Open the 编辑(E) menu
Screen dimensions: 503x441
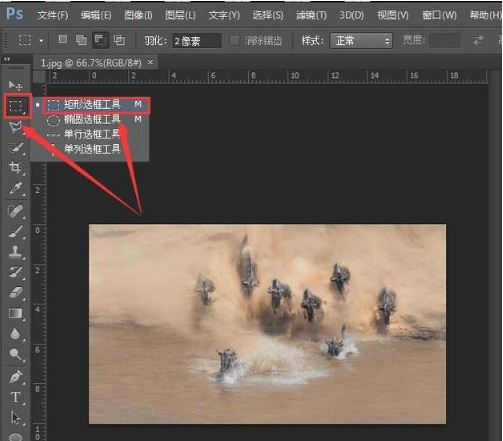(x=96, y=15)
